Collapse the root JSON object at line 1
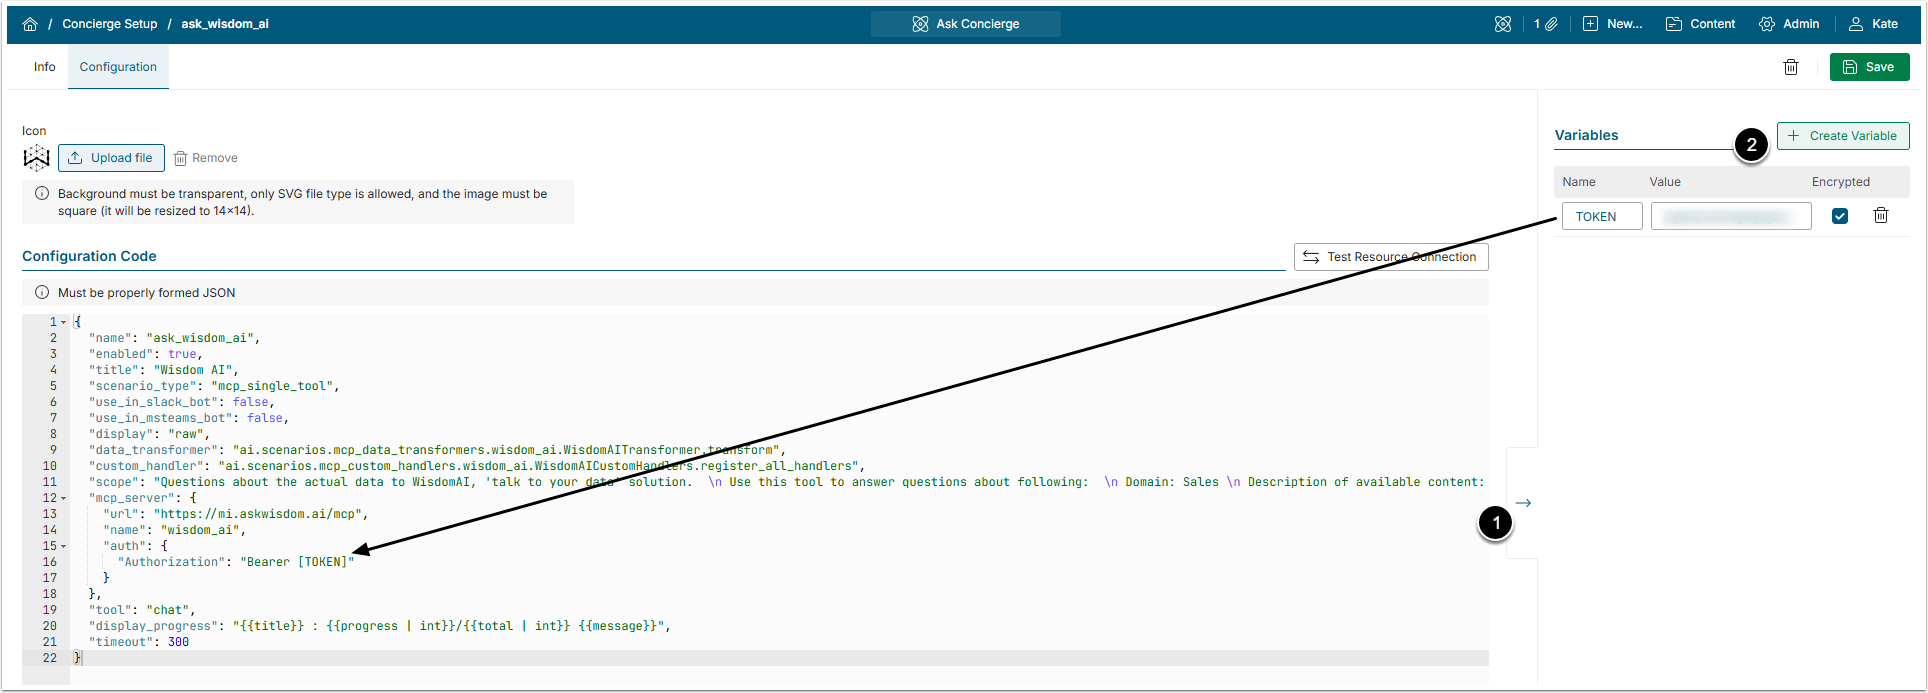The image size is (1928, 693). click(64, 322)
